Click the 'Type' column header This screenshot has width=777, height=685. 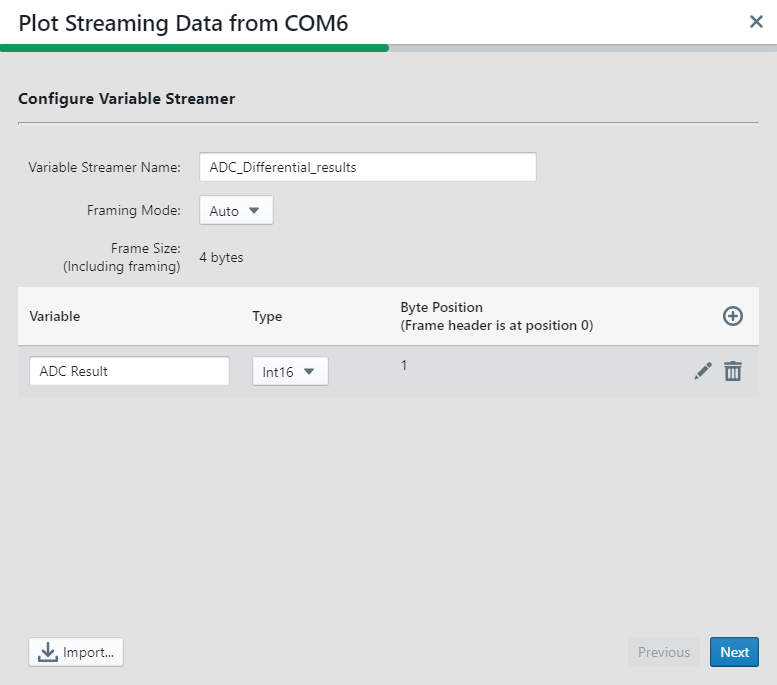(x=267, y=316)
